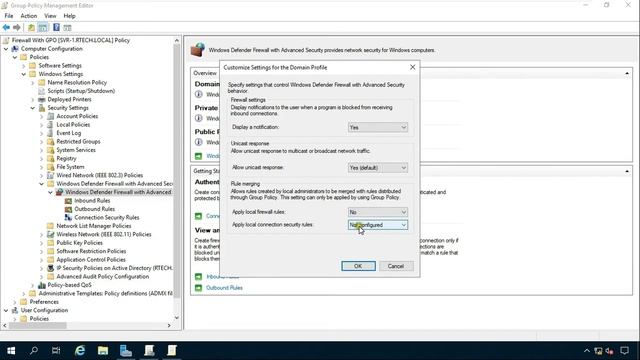Open the View menu
This screenshot has height=360, width=640.
[50, 16]
